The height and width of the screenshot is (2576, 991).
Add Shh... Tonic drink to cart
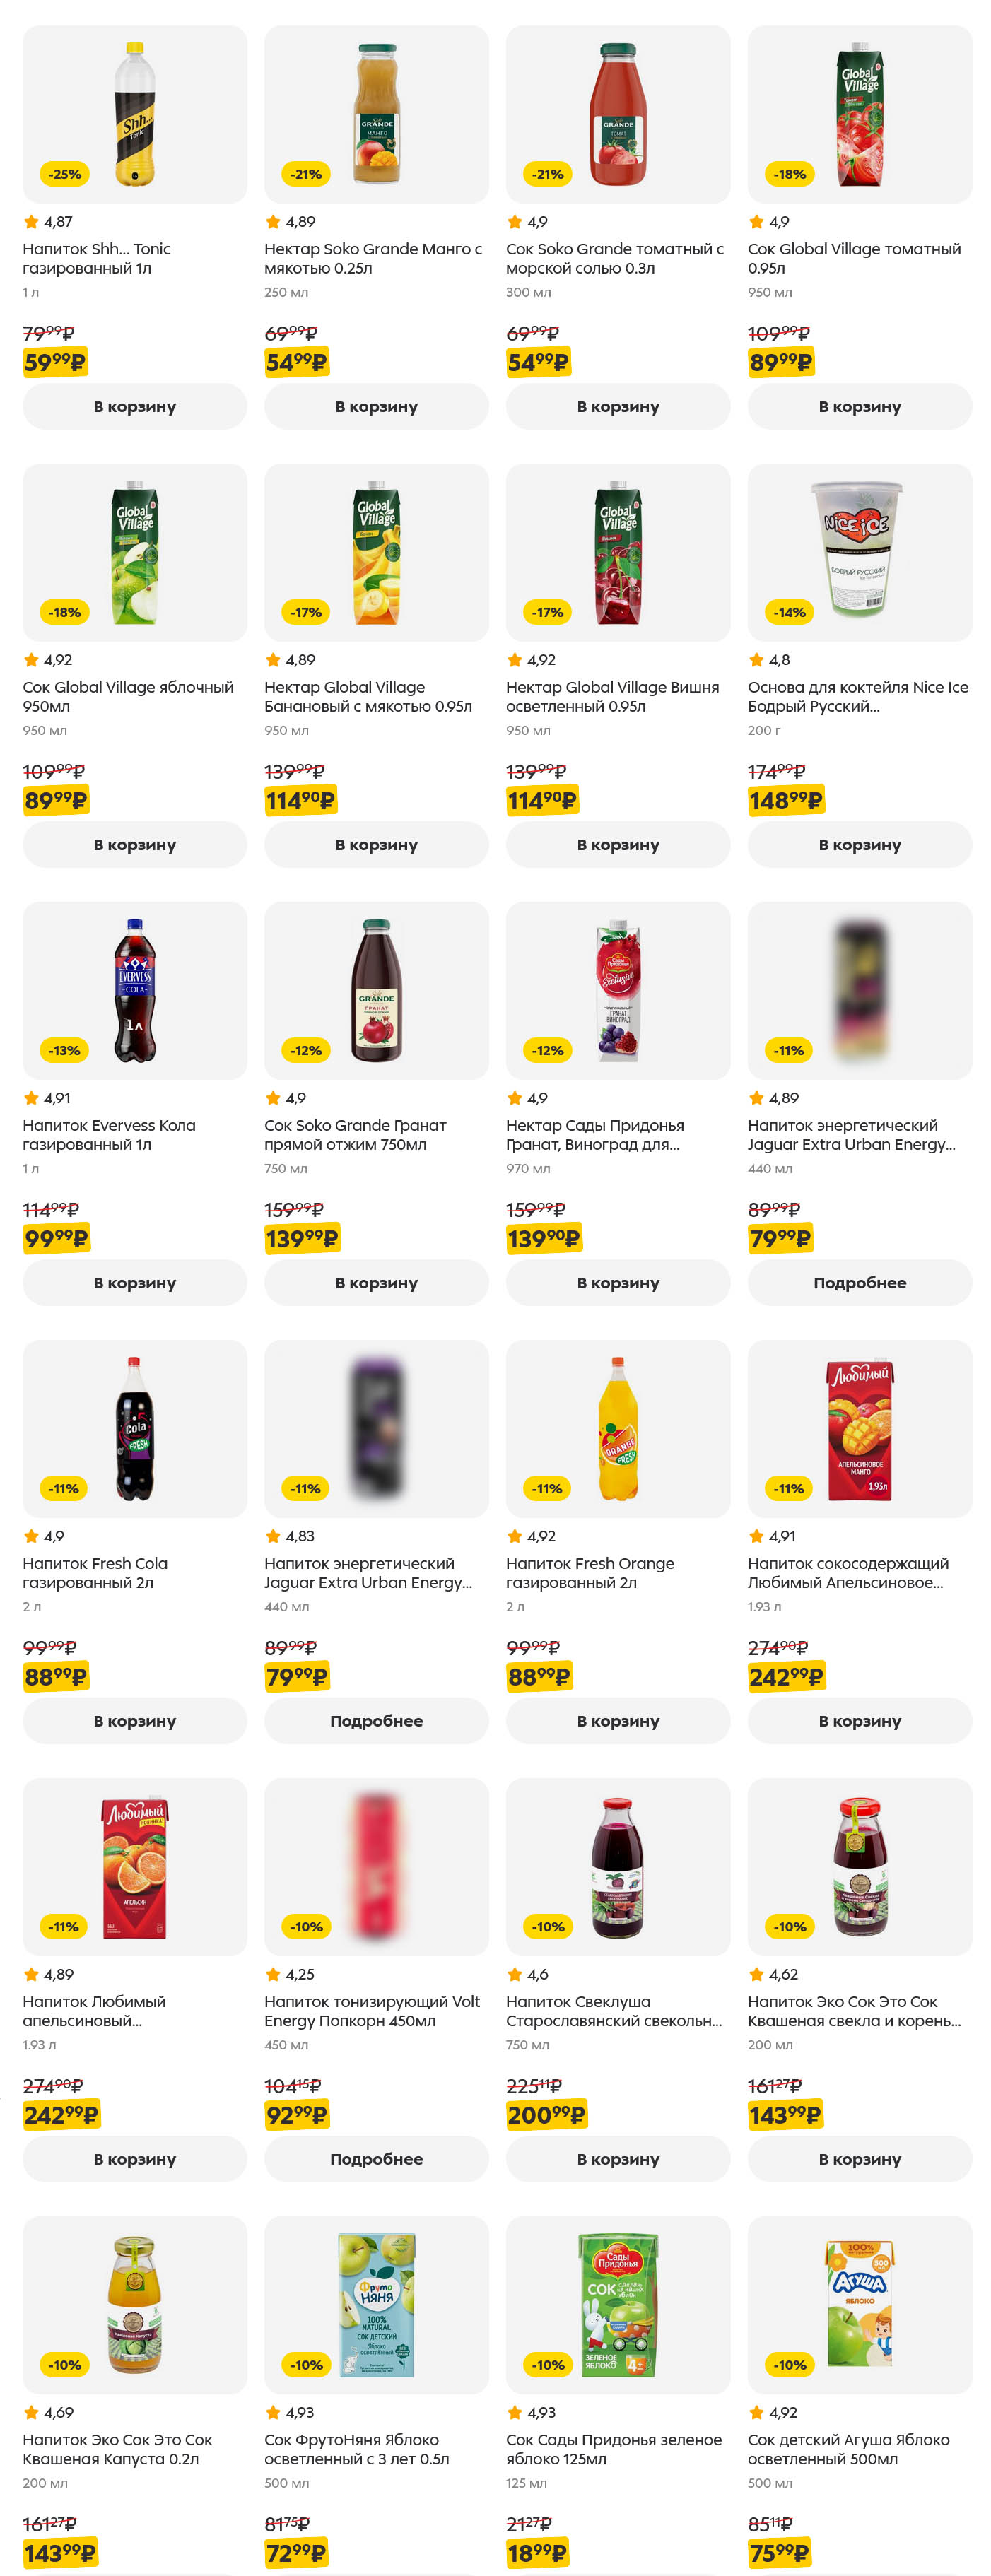[134, 407]
